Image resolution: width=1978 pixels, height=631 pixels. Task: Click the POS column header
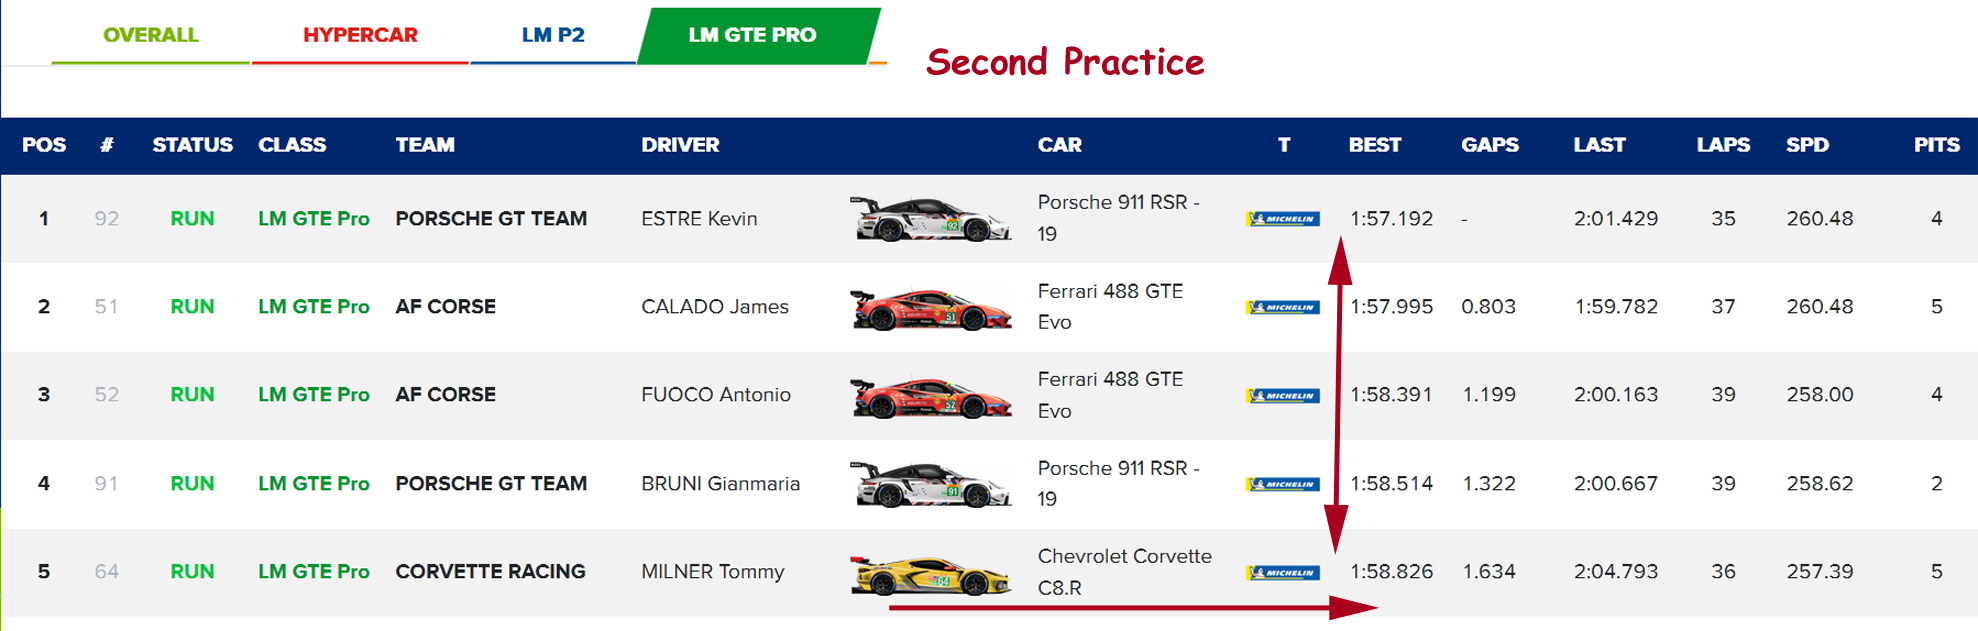pos(44,145)
